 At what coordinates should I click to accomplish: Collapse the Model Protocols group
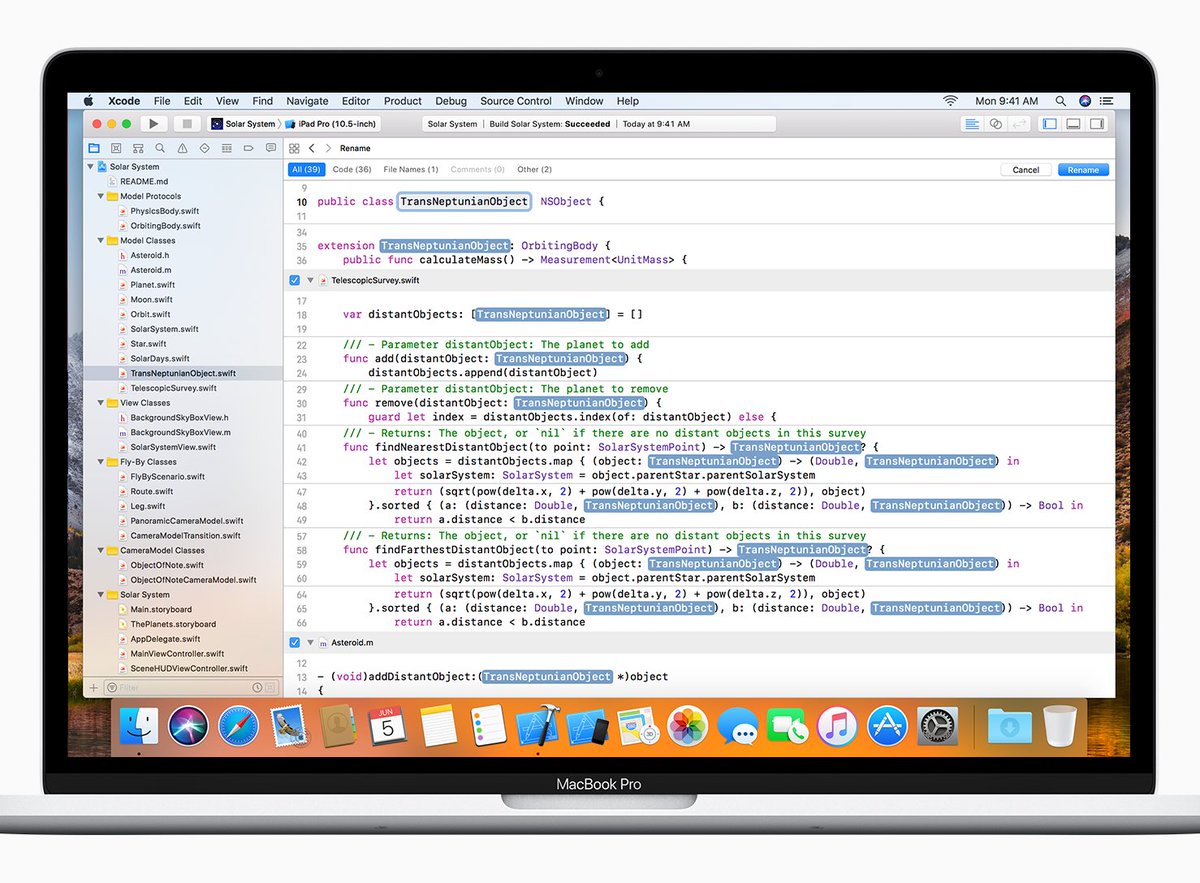coord(101,197)
